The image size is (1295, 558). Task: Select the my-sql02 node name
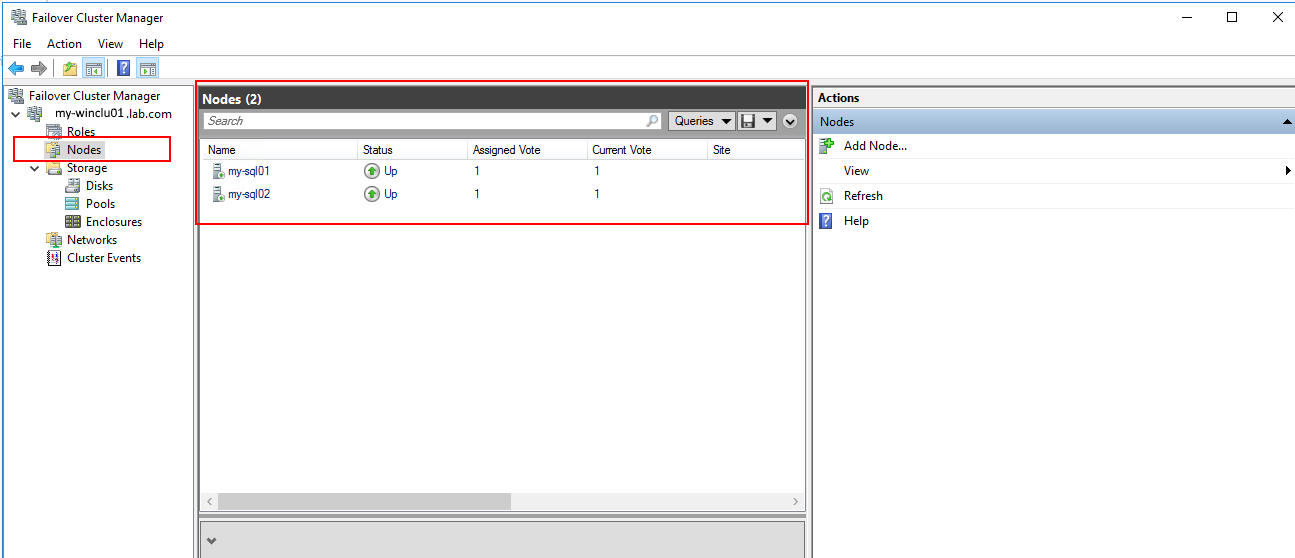pos(249,194)
